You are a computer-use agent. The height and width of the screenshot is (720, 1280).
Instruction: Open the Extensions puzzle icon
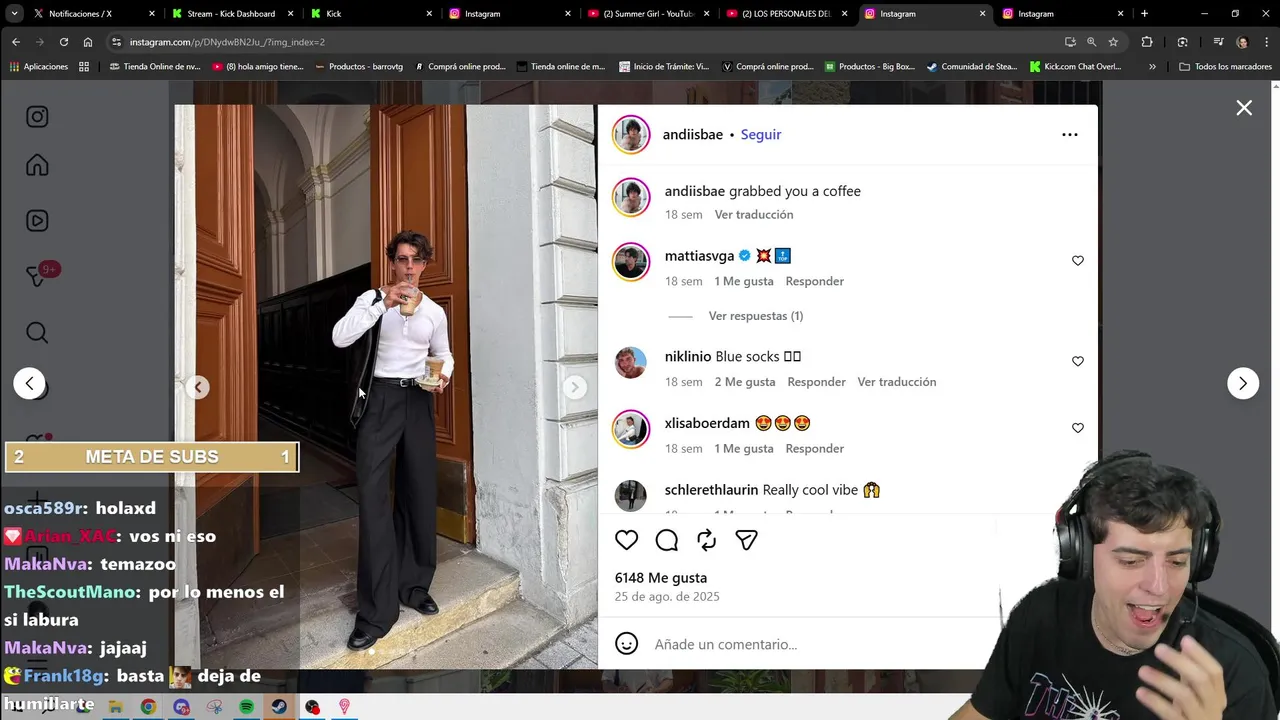click(1147, 42)
